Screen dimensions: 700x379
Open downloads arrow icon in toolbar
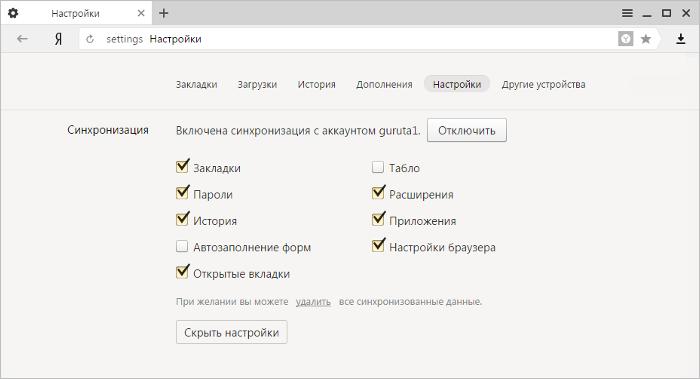pyautogui.click(x=680, y=39)
